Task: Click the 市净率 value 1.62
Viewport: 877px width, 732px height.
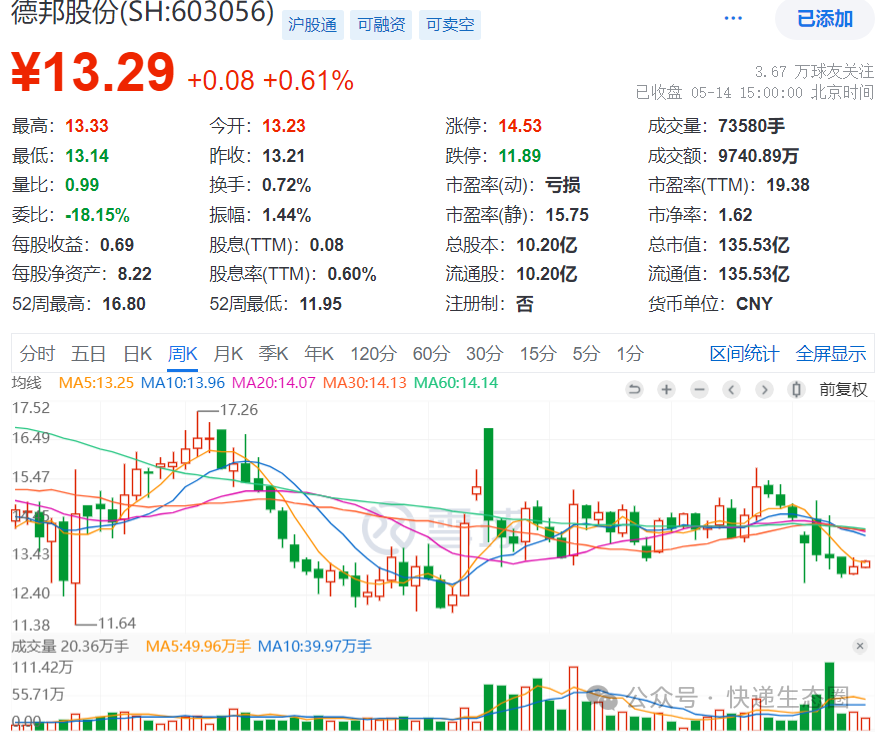Action: point(735,215)
